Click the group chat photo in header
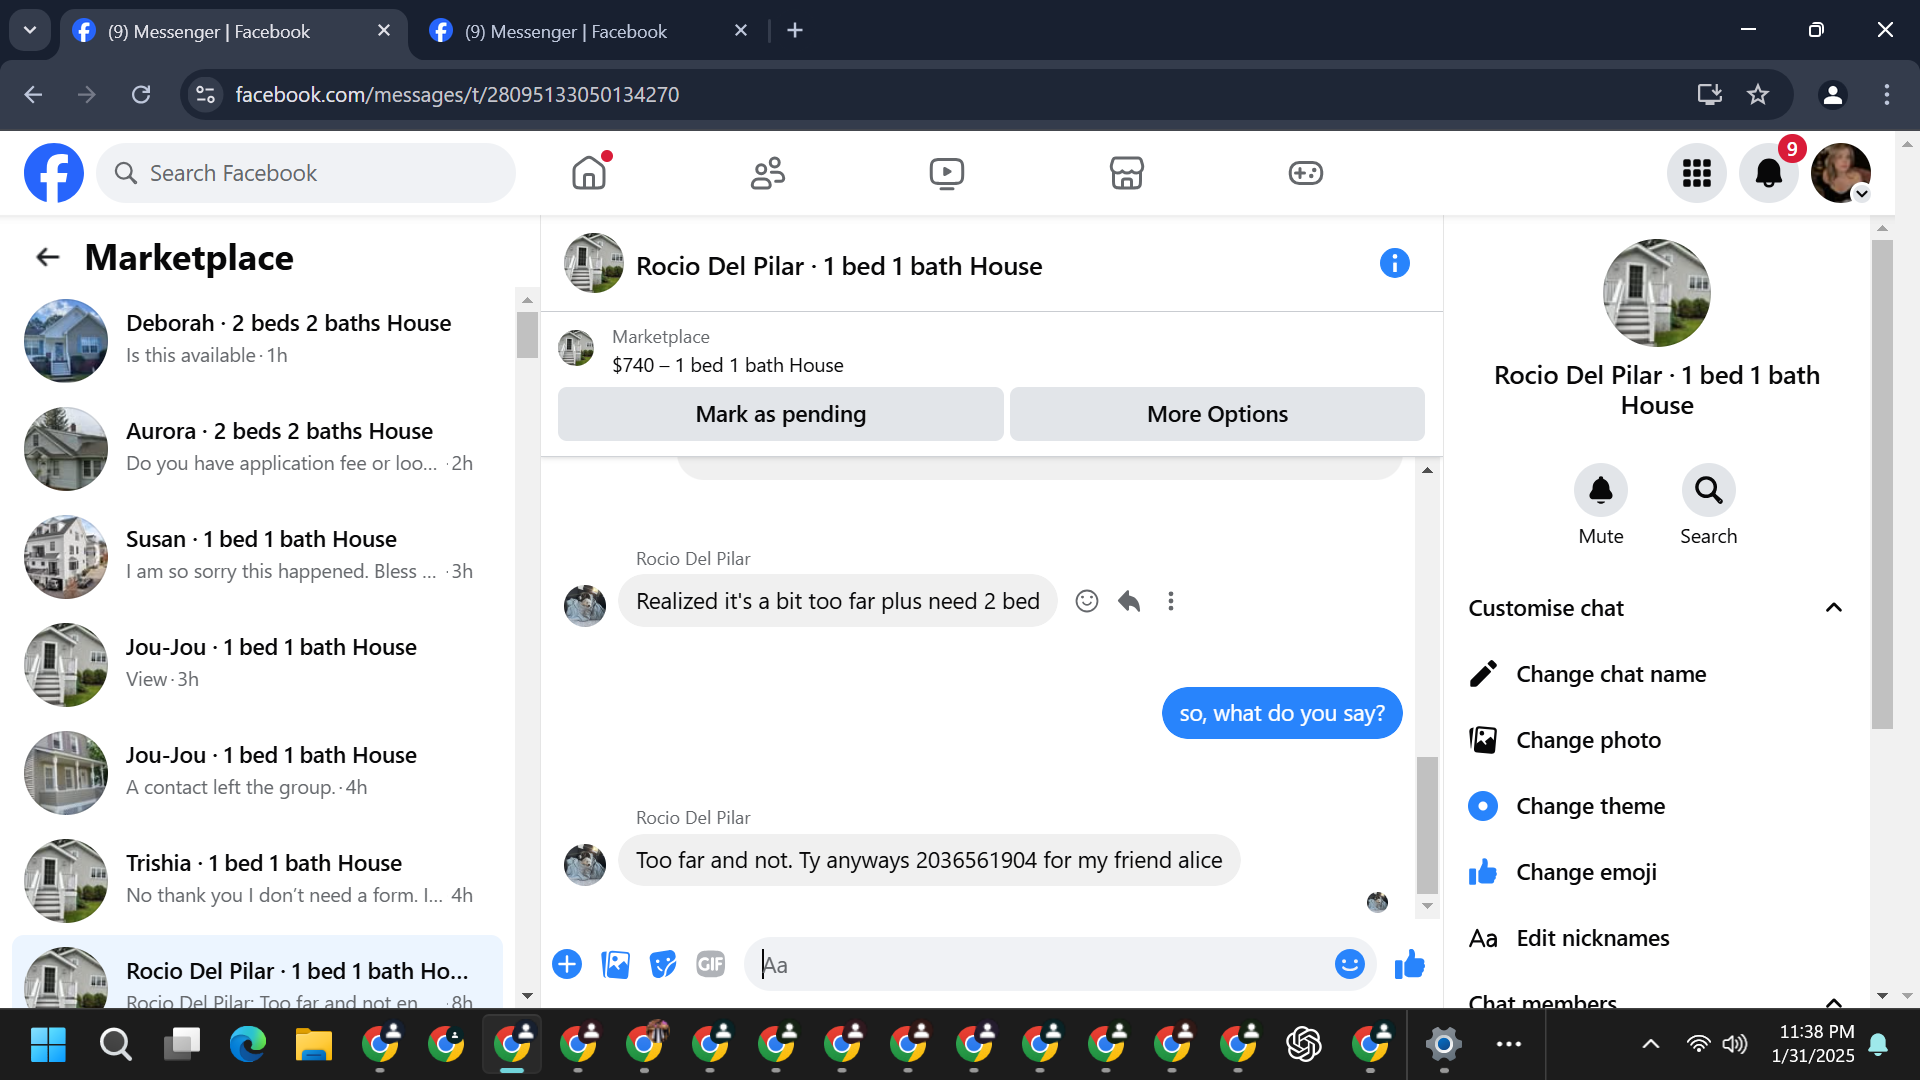1920x1080 pixels. pyautogui.click(x=593, y=263)
